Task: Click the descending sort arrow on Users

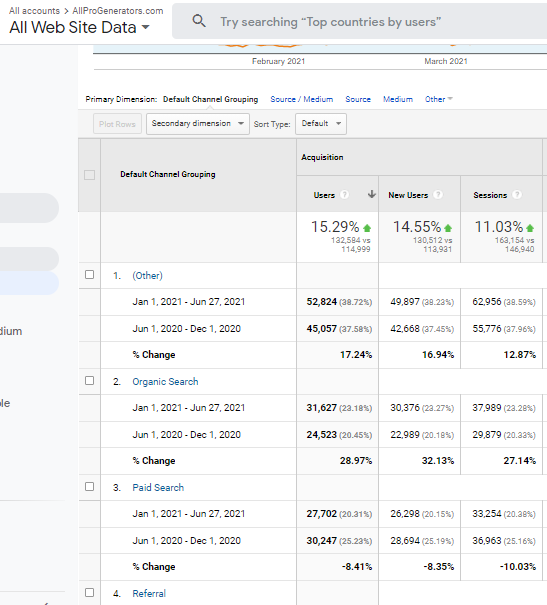Action: pyautogui.click(x=371, y=194)
